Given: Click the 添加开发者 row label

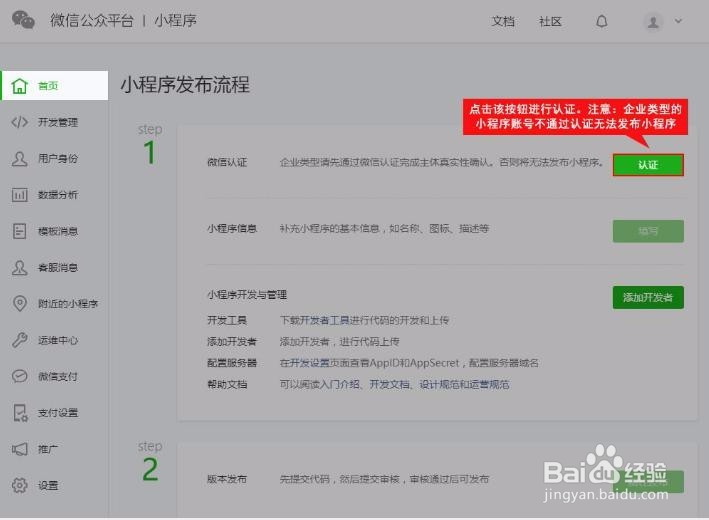Looking at the screenshot, I should (x=232, y=342).
